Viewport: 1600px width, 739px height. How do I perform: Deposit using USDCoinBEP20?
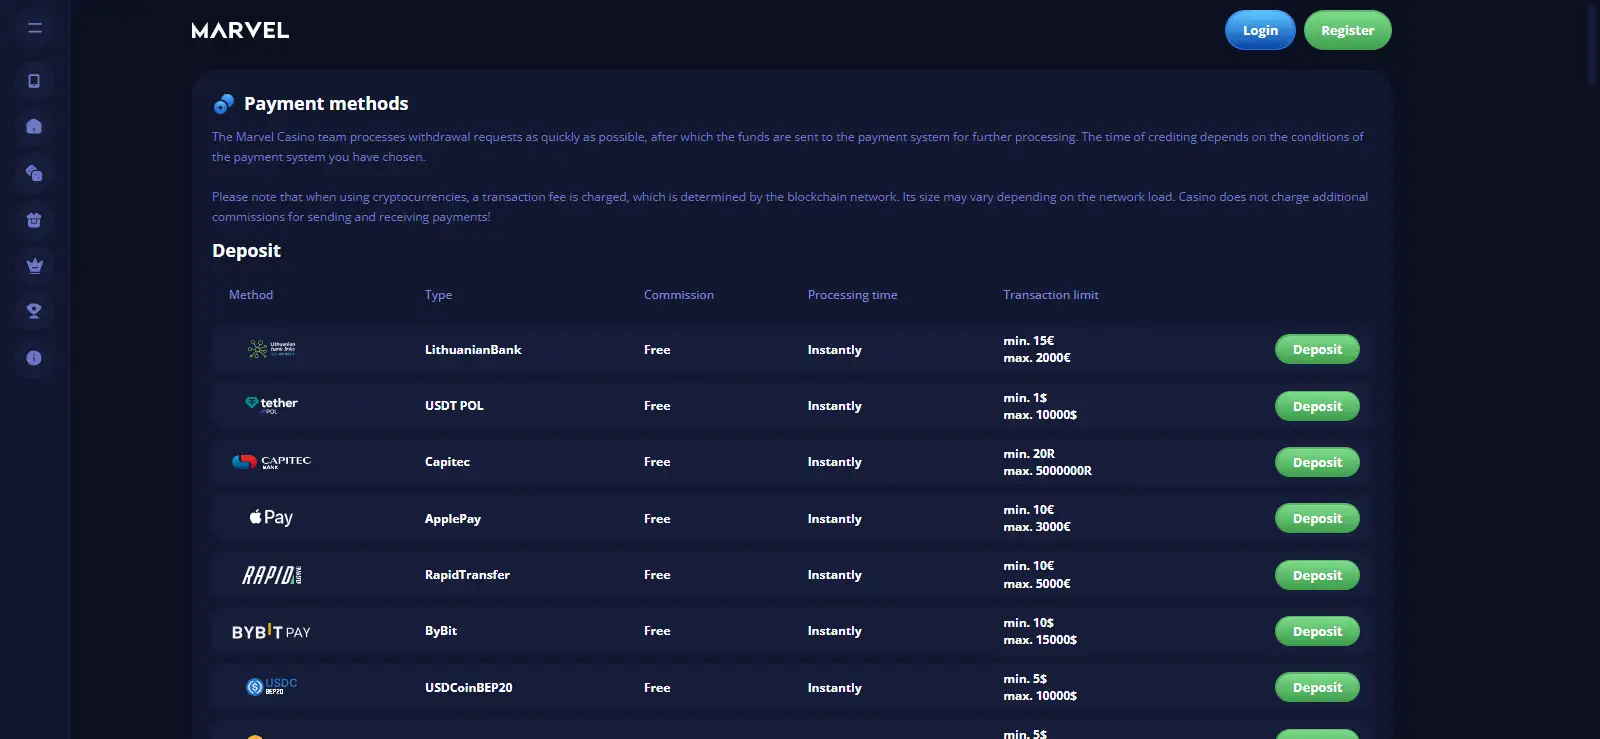point(1317,687)
